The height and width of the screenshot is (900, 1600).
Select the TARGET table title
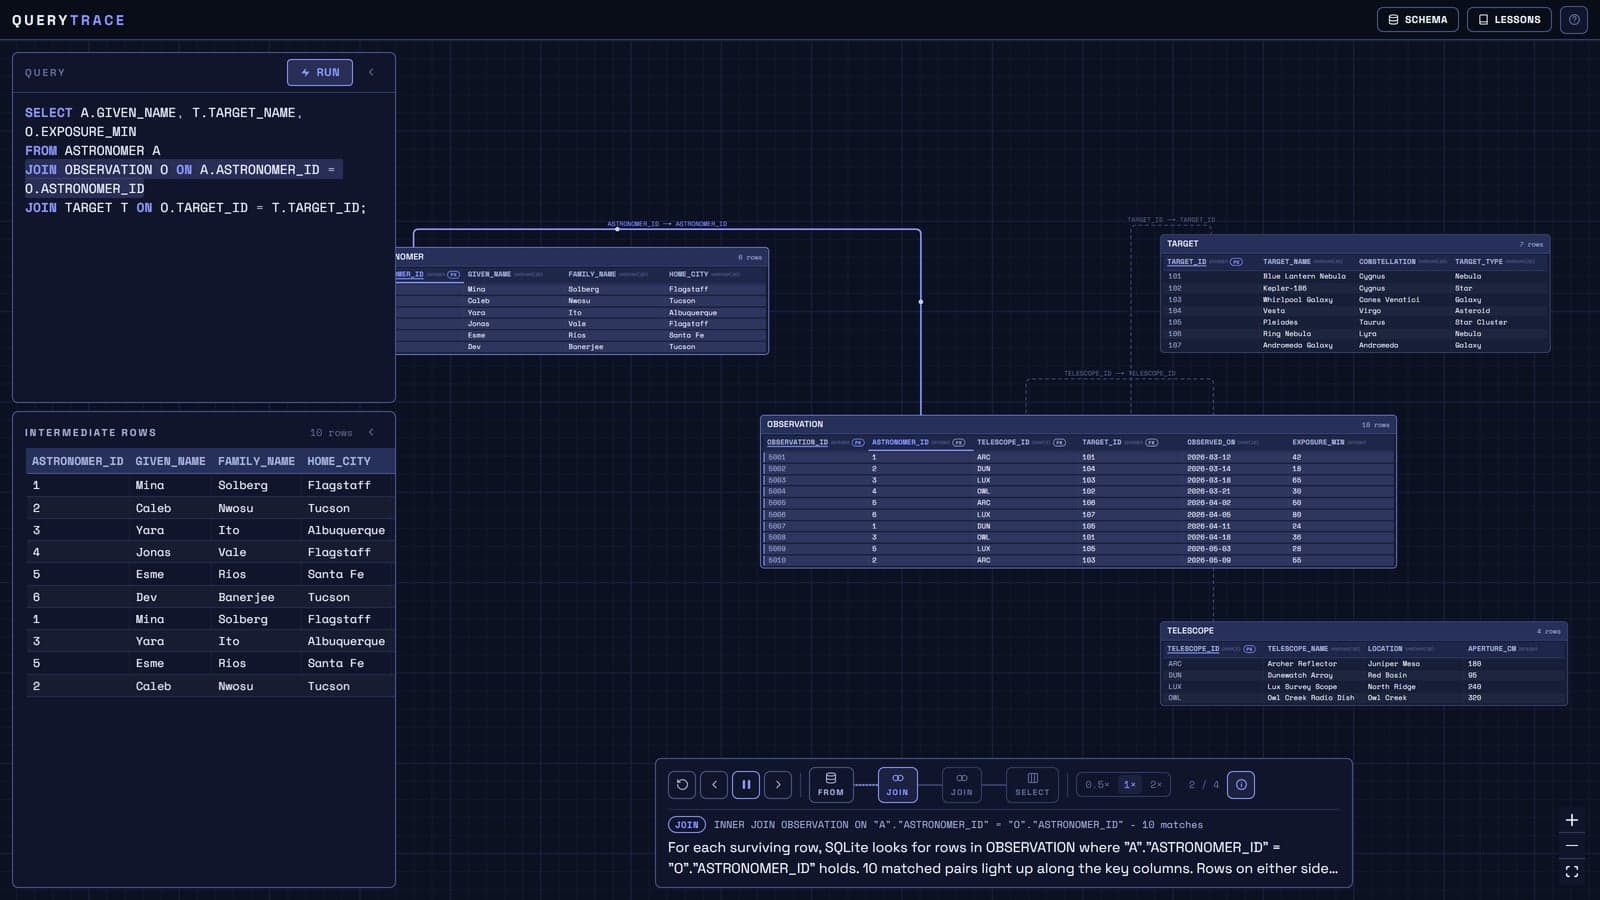[1182, 244]
